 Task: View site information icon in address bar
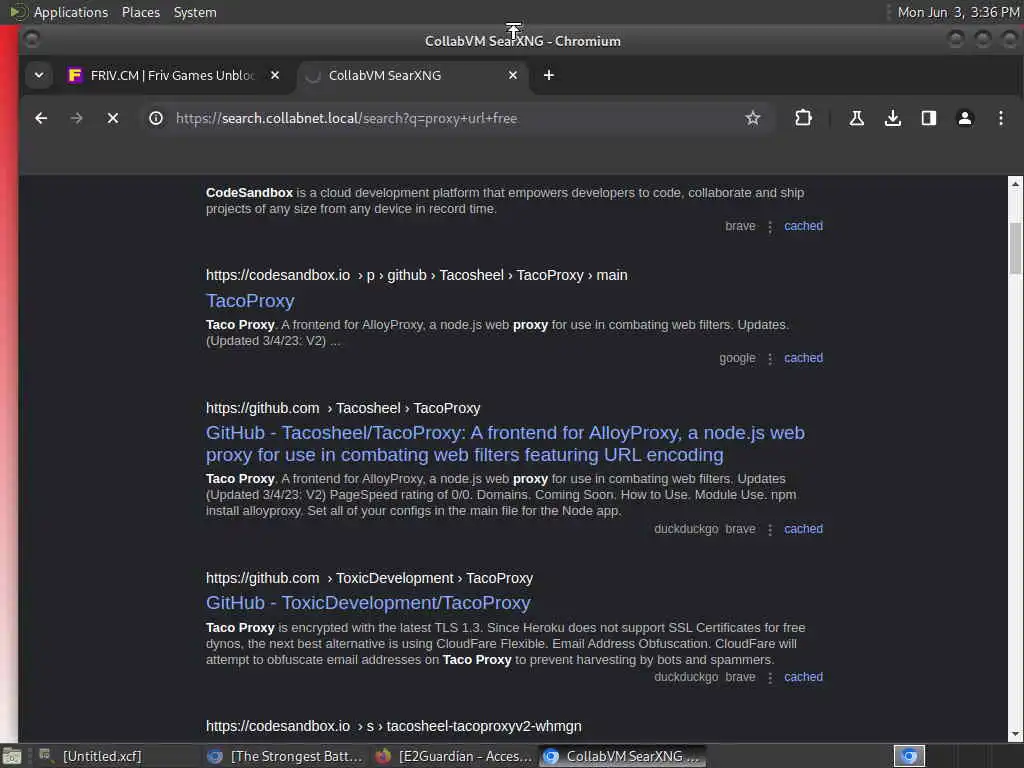pyautogui.click(x=155, y=118)
